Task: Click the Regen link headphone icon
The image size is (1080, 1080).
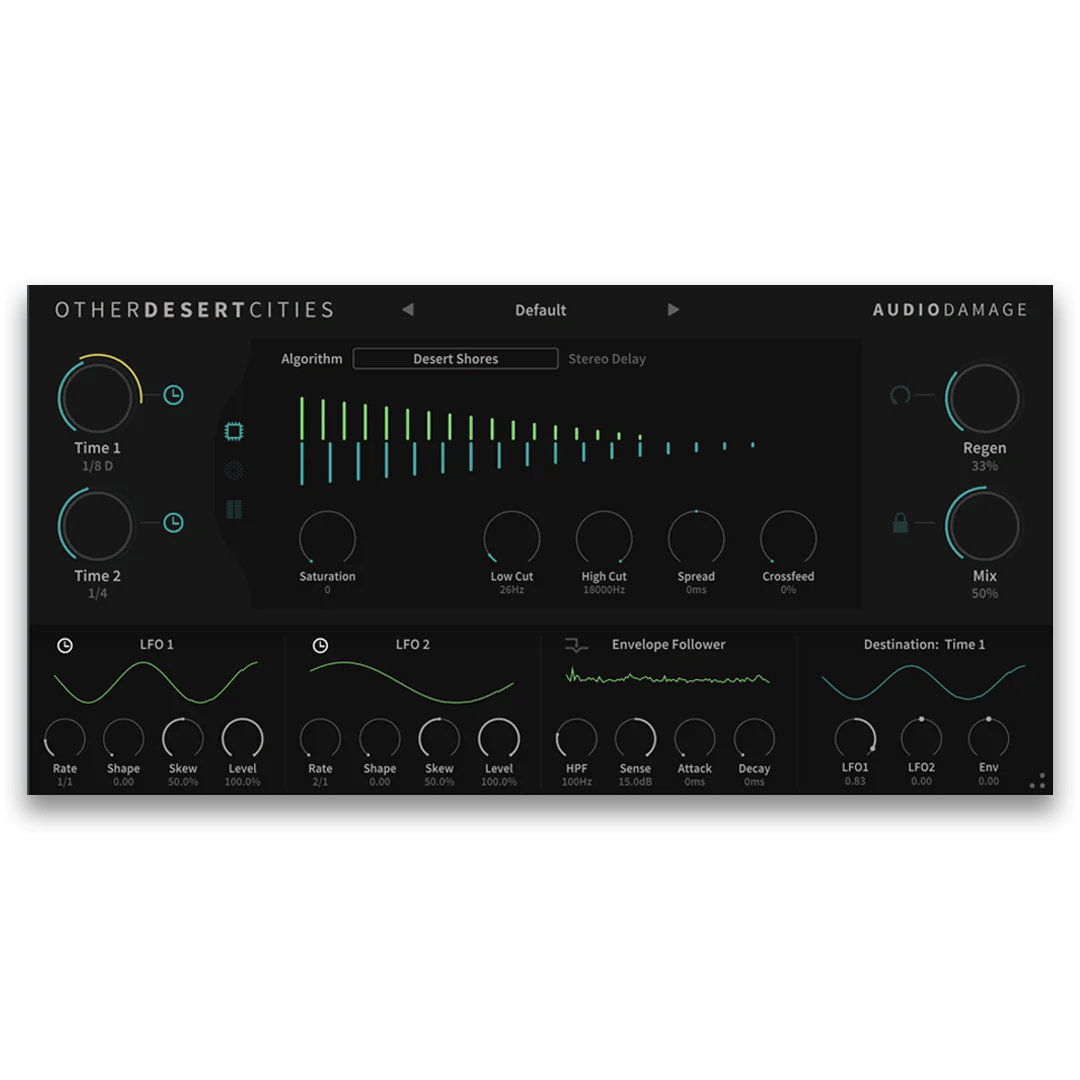Action: 900,395
